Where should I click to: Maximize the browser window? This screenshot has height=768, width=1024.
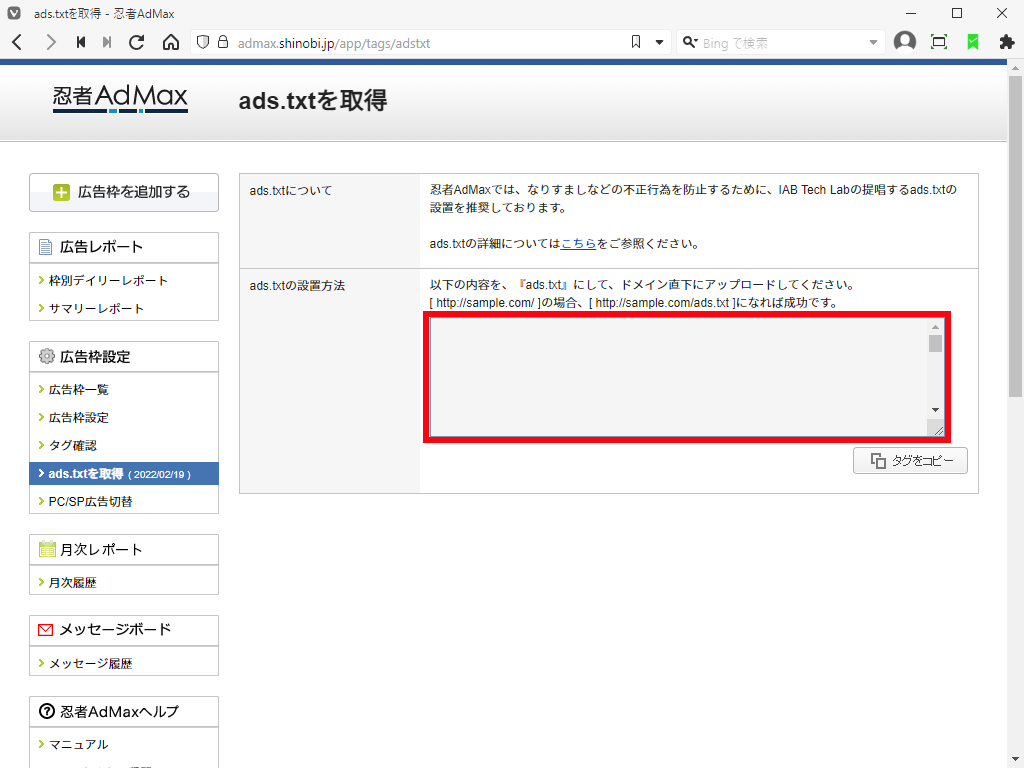[957, 14]
